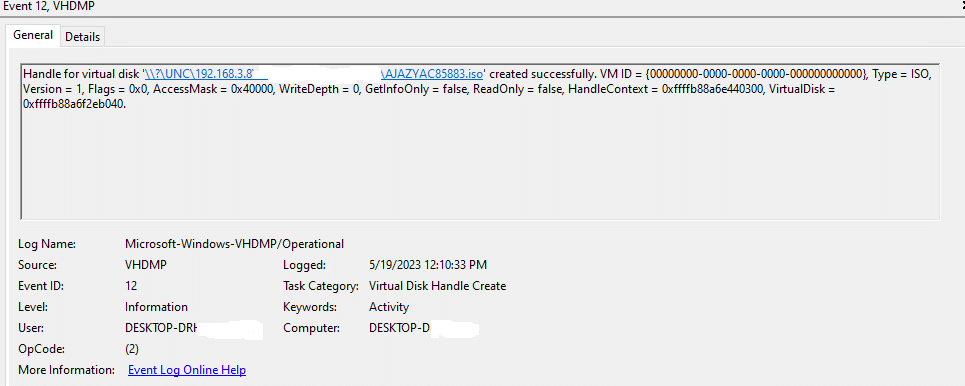Select the Keywords field showing Activity
Viewport: 965px width, 386px height.
(x=389, y=307)
